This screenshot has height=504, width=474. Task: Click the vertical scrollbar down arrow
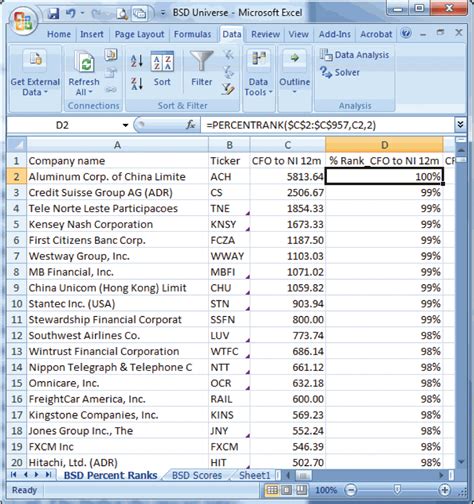pyautogui.click(x=461, y=462)
